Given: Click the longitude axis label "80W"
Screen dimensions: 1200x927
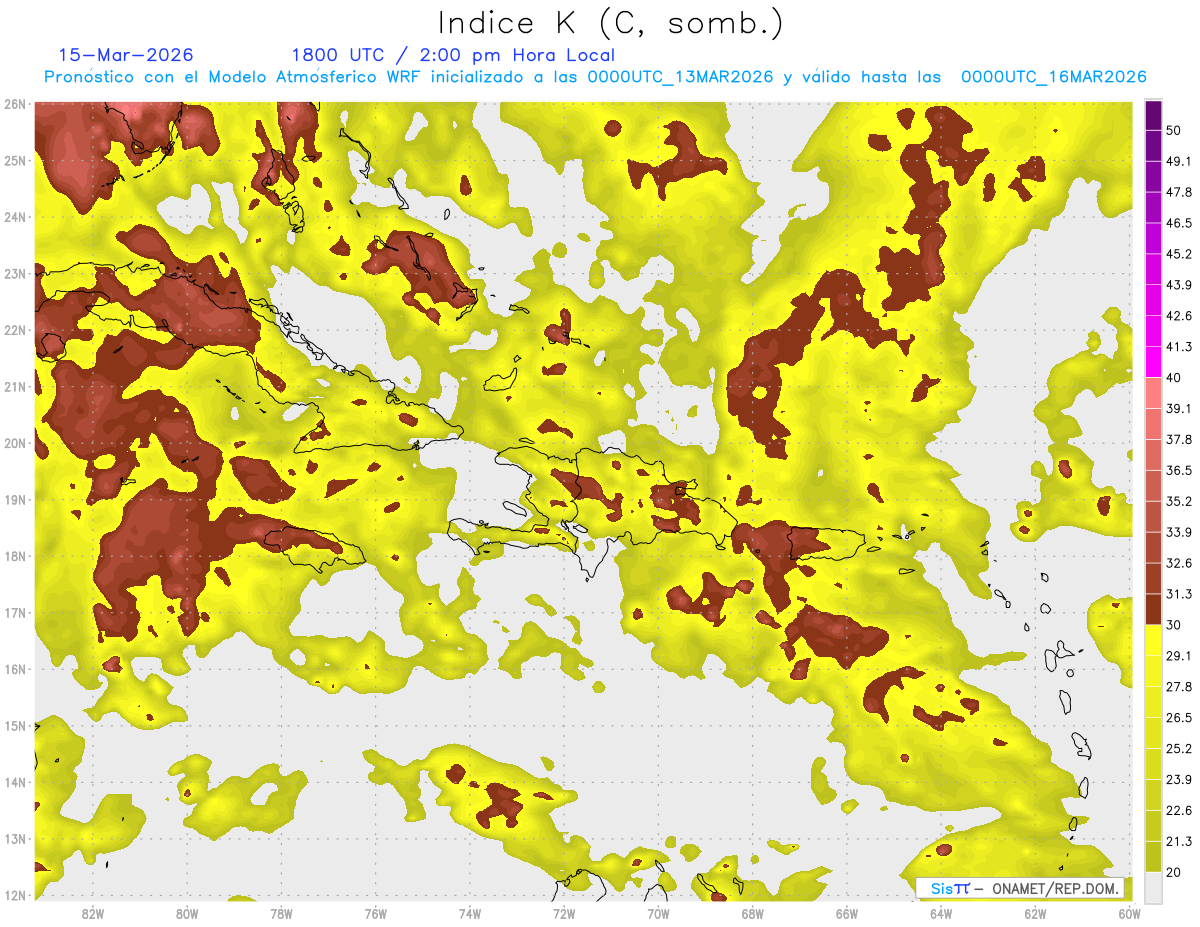Looking at the screenshot, I should tap(187, 914).
